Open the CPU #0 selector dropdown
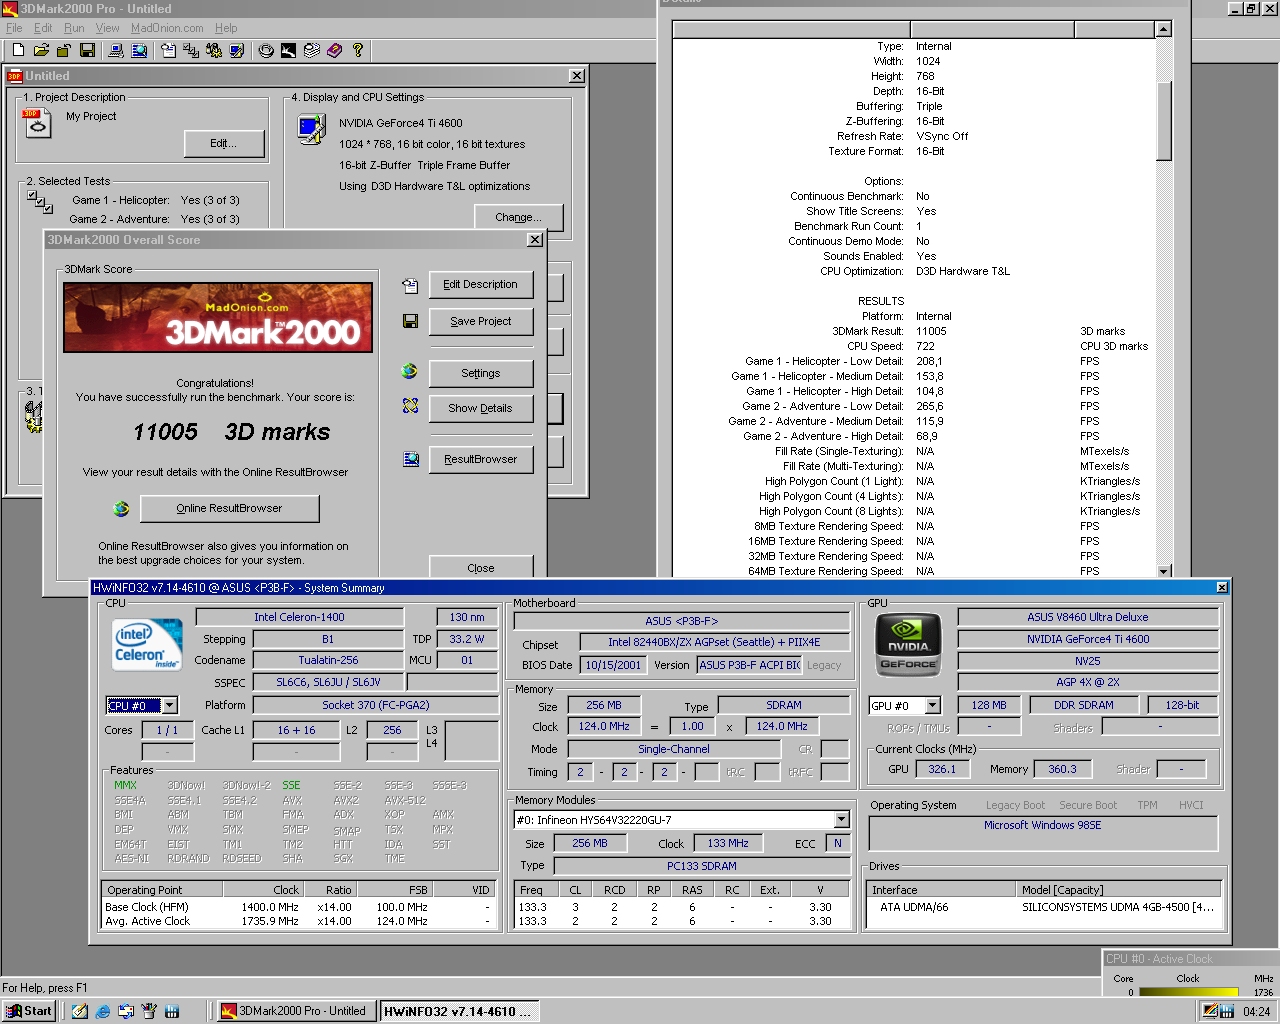Image resolution: width=1280 pixels, height=1024 pixels. 169,706
